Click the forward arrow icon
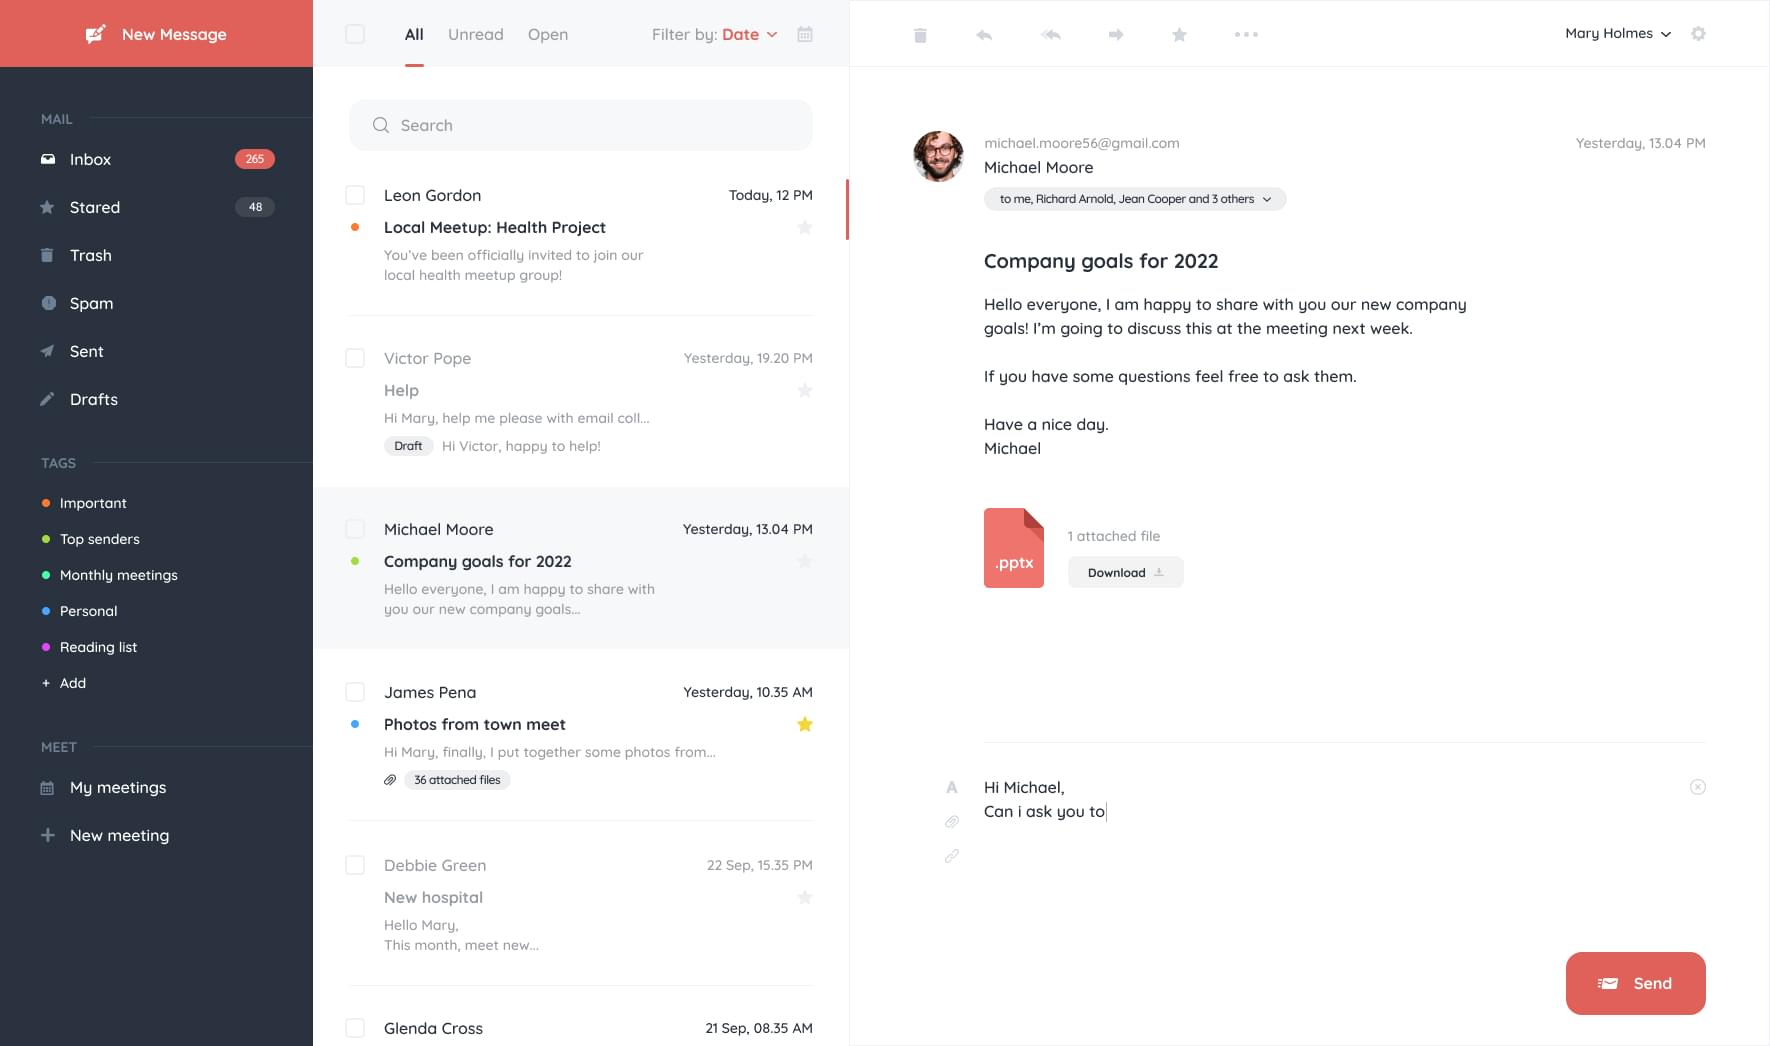Viewport: 1770px width, 1046px height. (x=1116, y=35)
